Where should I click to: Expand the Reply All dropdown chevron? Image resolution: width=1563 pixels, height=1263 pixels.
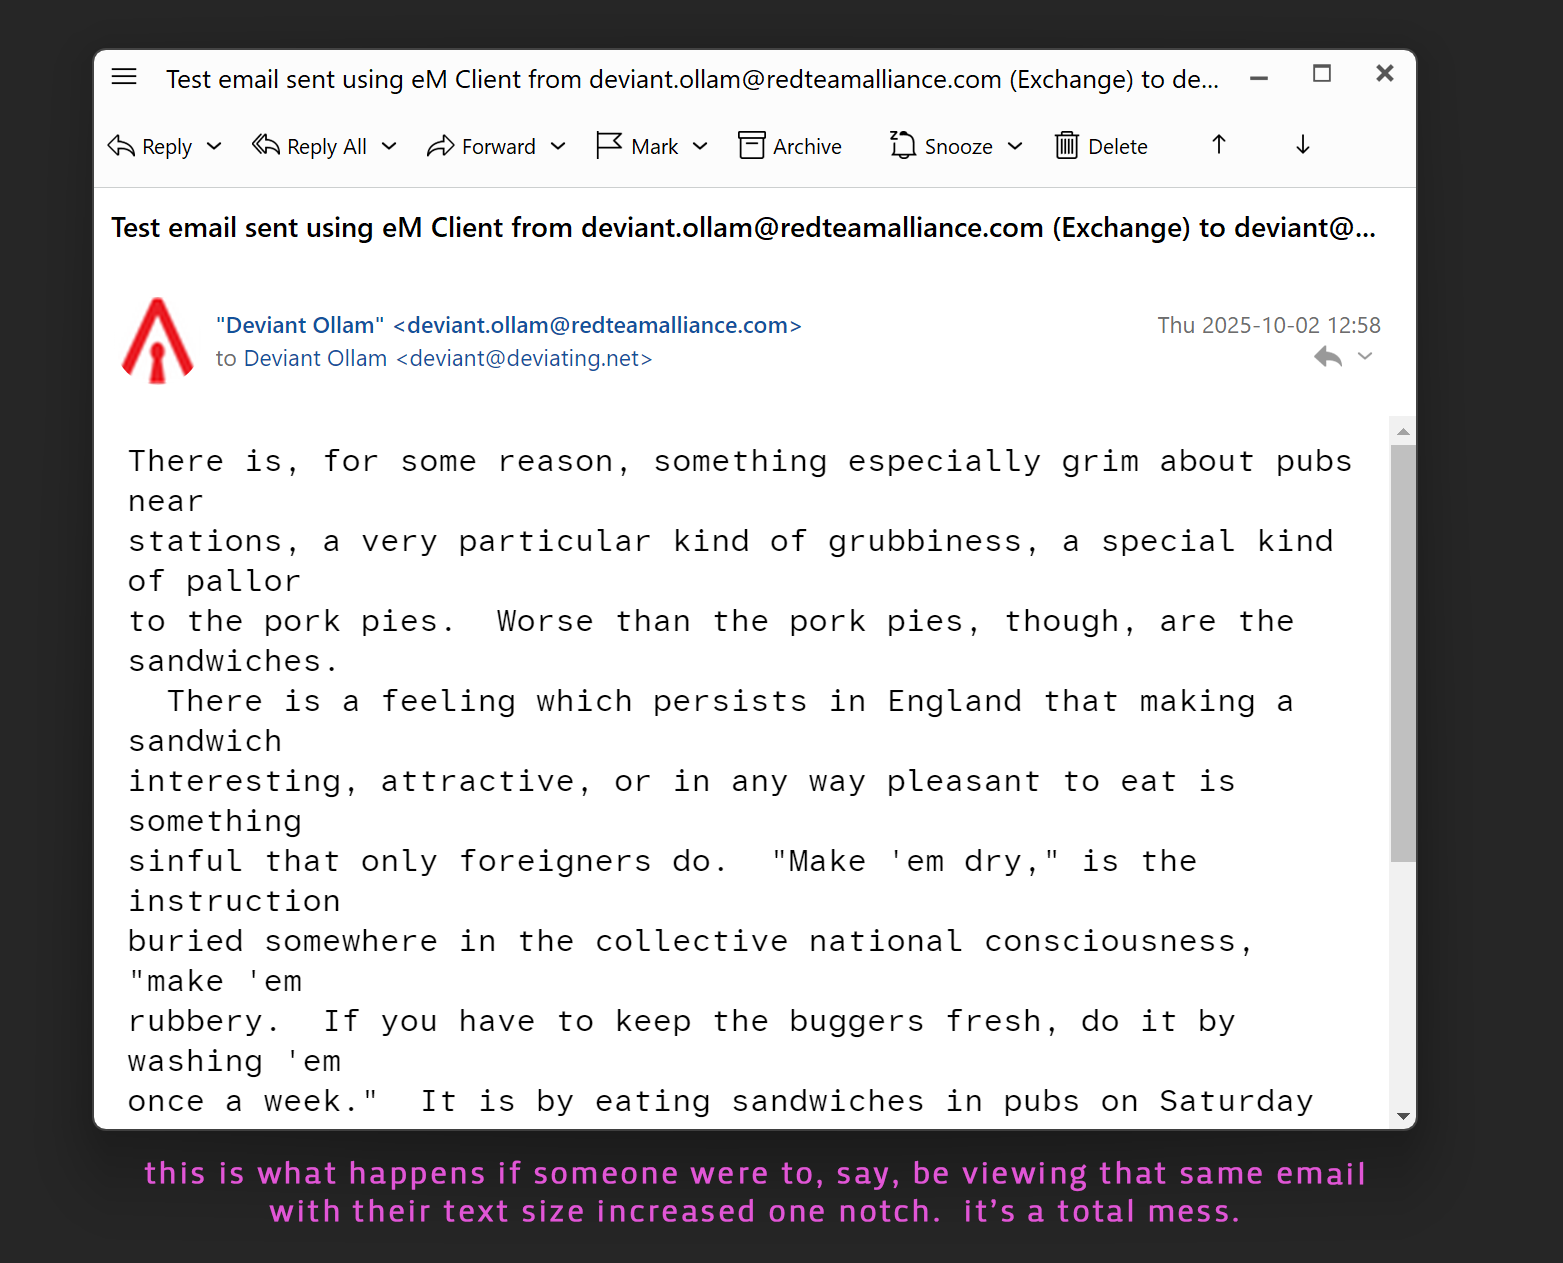(x=389, y=146)
